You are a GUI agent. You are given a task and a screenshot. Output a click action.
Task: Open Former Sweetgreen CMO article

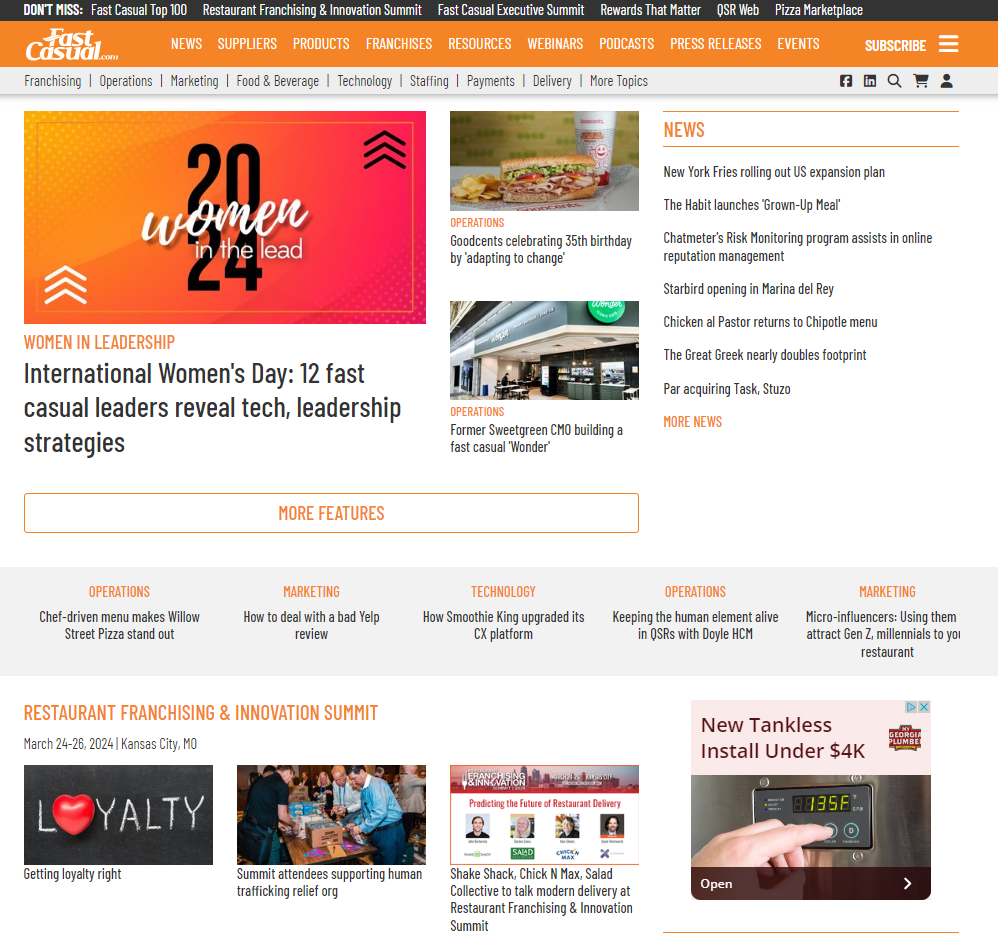[x=537, y=438]
